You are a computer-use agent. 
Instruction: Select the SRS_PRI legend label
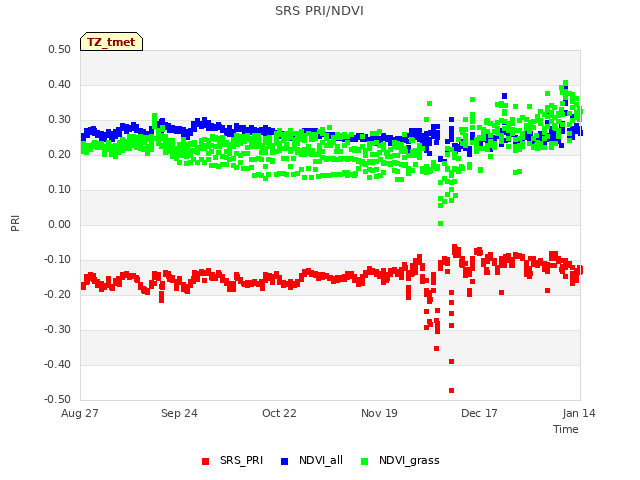pos(241,460)
